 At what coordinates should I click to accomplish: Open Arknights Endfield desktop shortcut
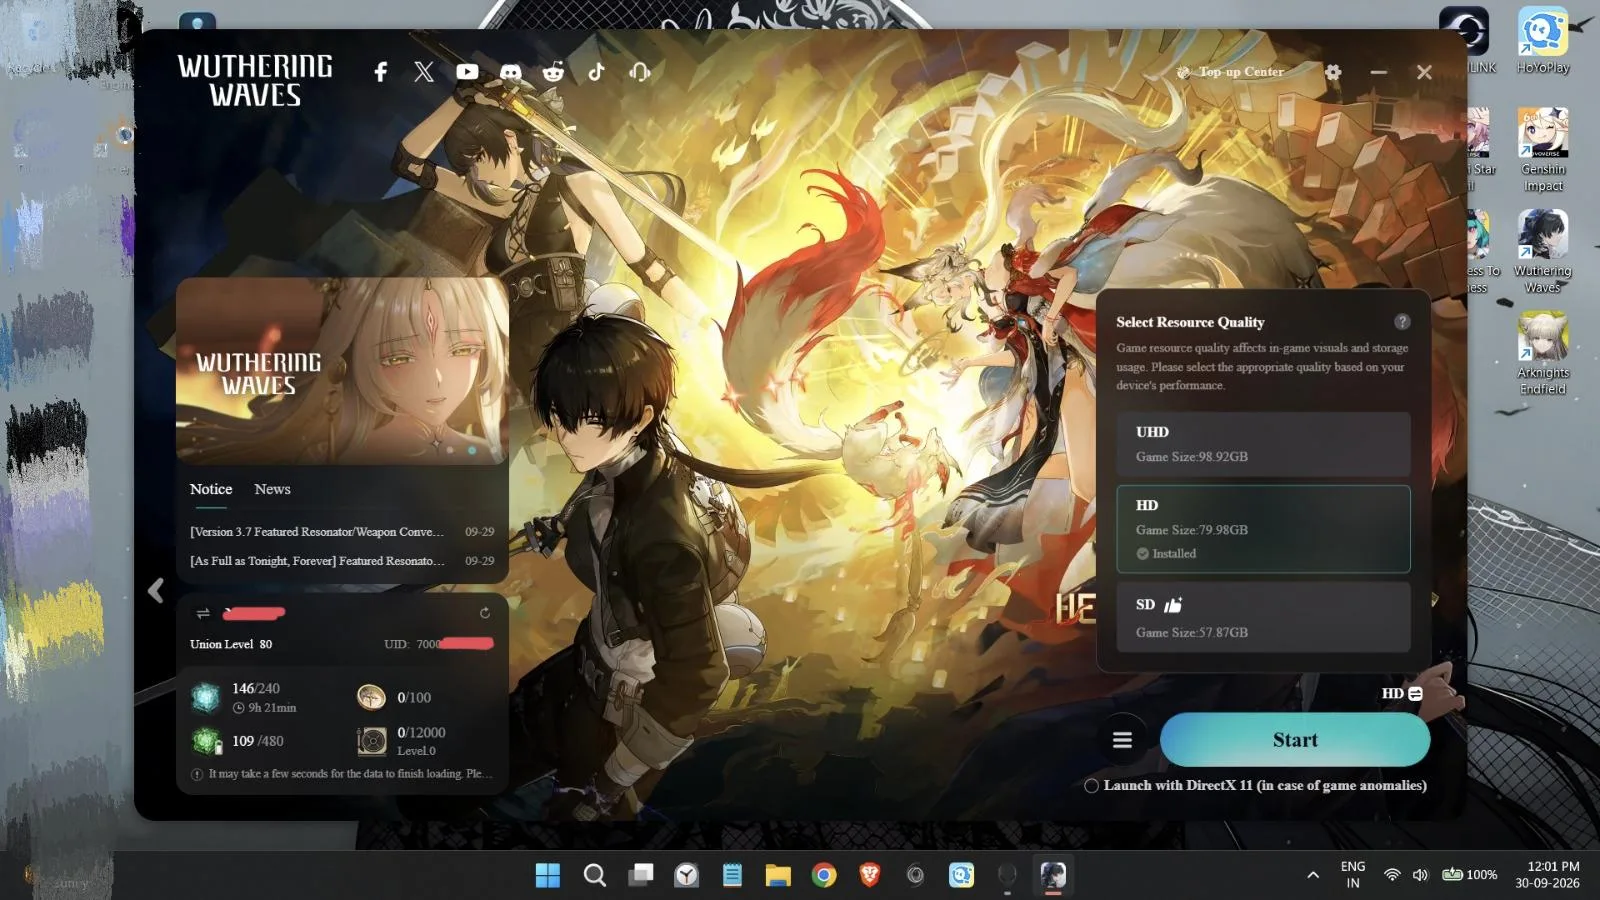coord(1543,353)
